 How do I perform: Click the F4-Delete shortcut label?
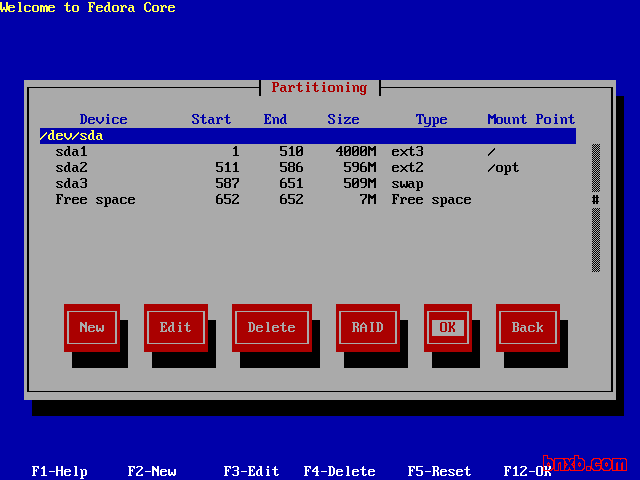coord(339,471)
